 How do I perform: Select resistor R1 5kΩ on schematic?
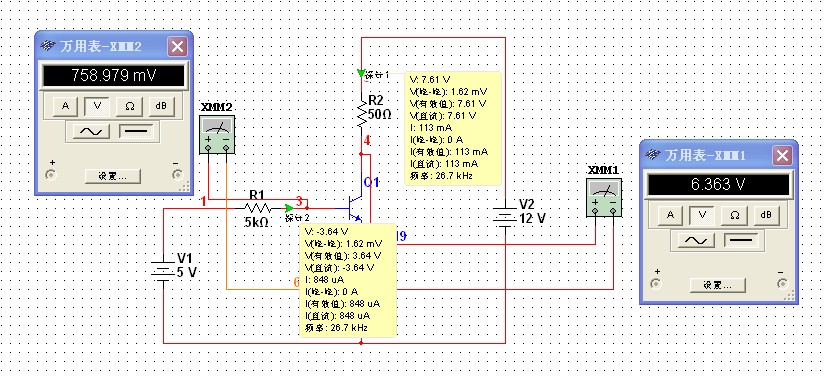pos(256,208)
